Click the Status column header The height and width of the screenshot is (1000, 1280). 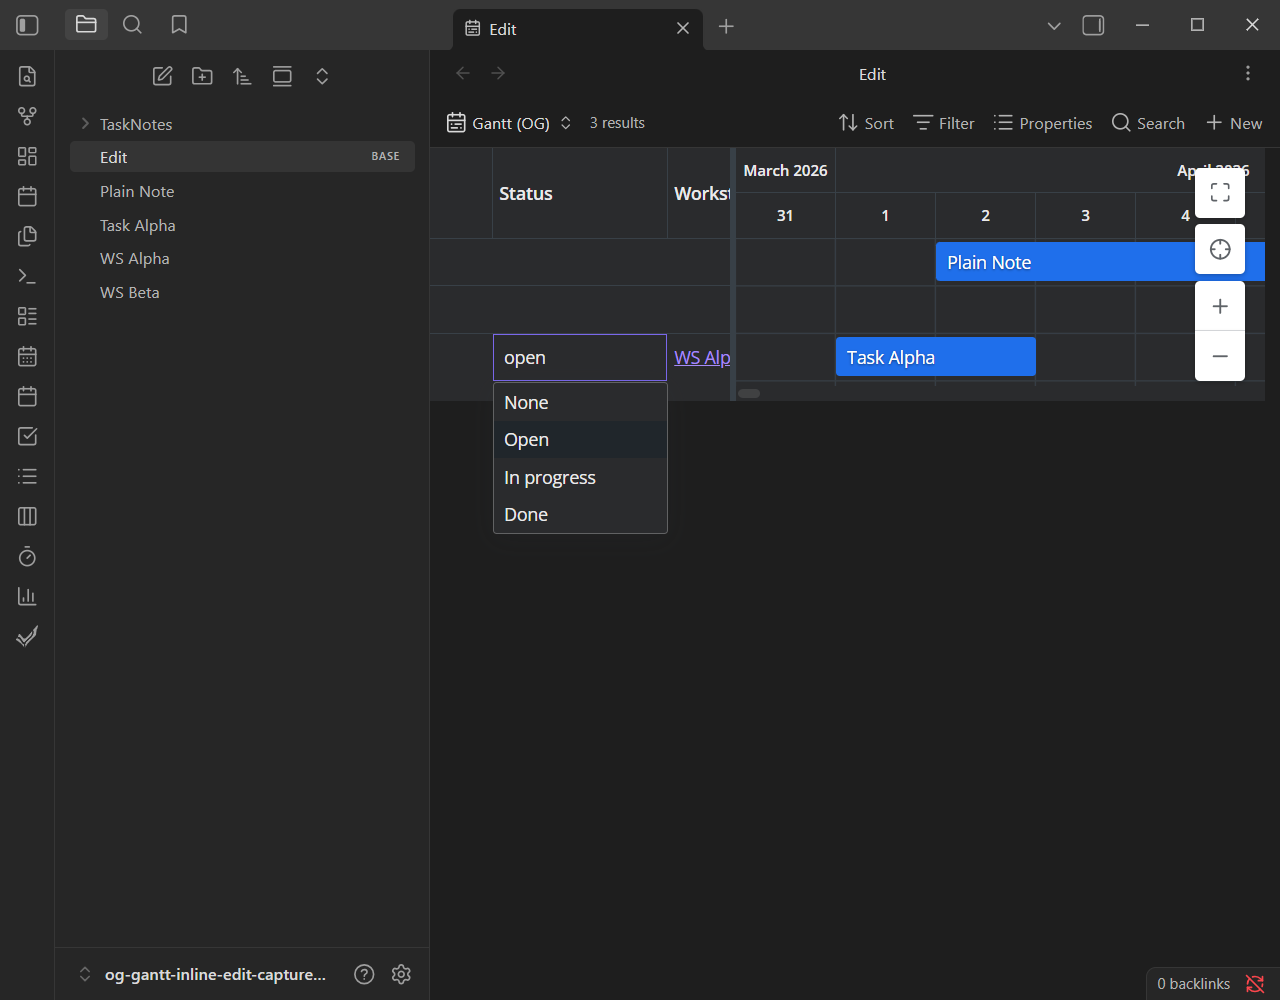(x=580, y=194)
